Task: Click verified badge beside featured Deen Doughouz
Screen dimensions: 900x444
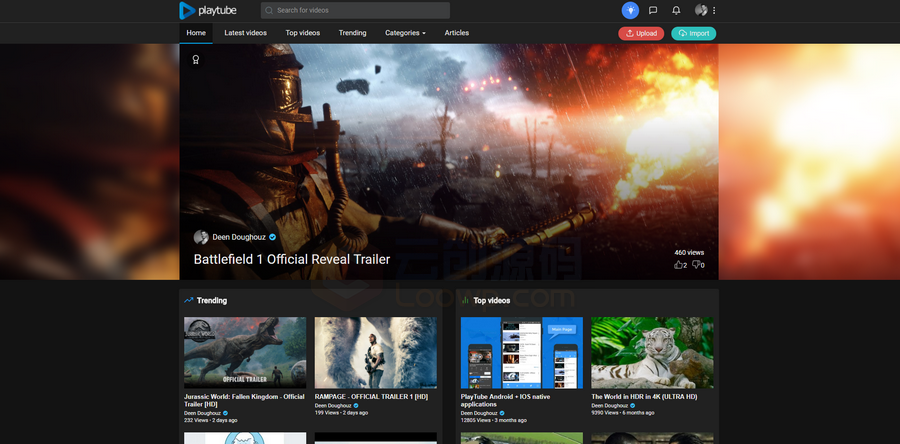Action: pos(273,237)
